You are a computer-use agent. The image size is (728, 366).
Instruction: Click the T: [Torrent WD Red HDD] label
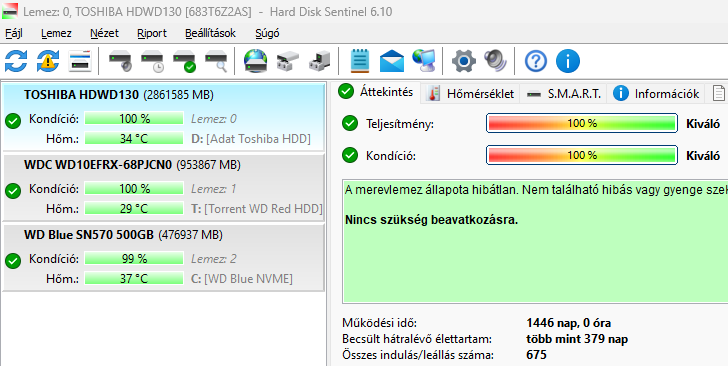(257, 209)
